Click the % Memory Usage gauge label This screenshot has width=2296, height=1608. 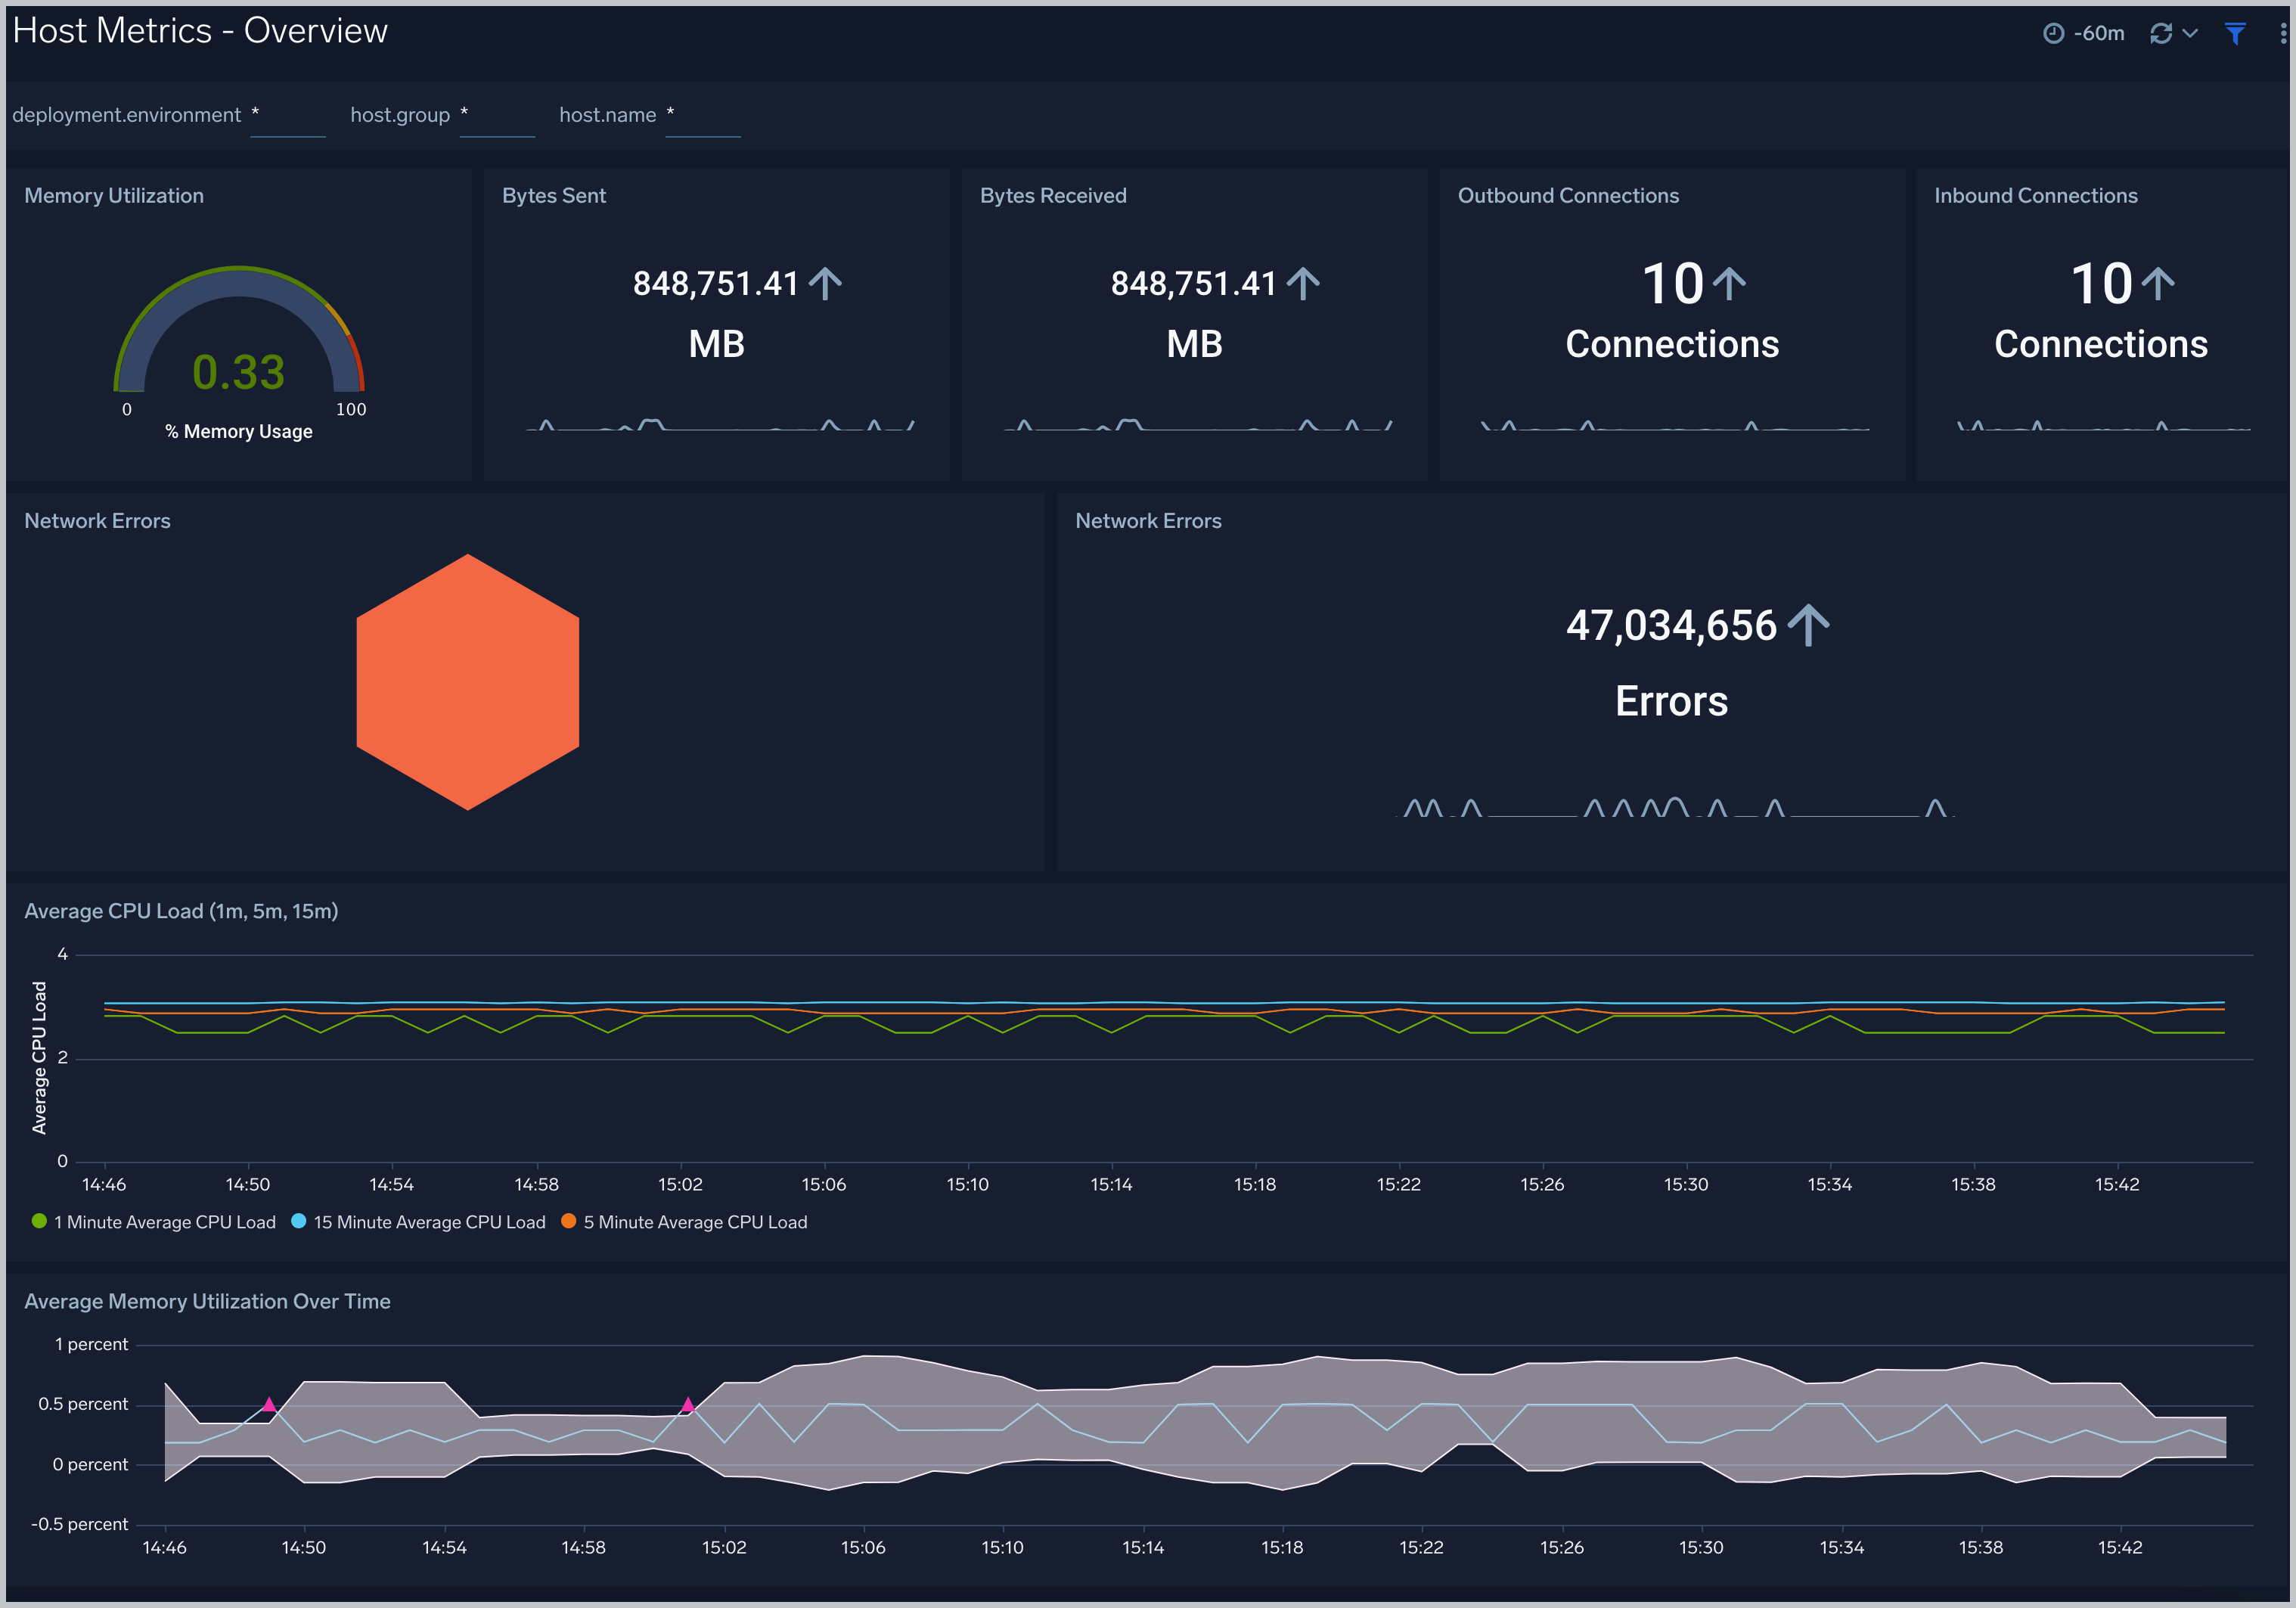[239, 431]
